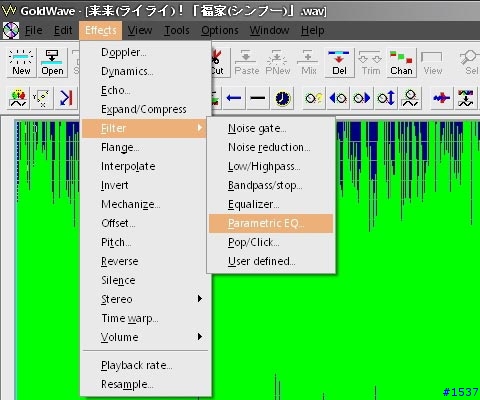Click the circles with question mark icon
480x400 pixels.
tap(314, 98)
